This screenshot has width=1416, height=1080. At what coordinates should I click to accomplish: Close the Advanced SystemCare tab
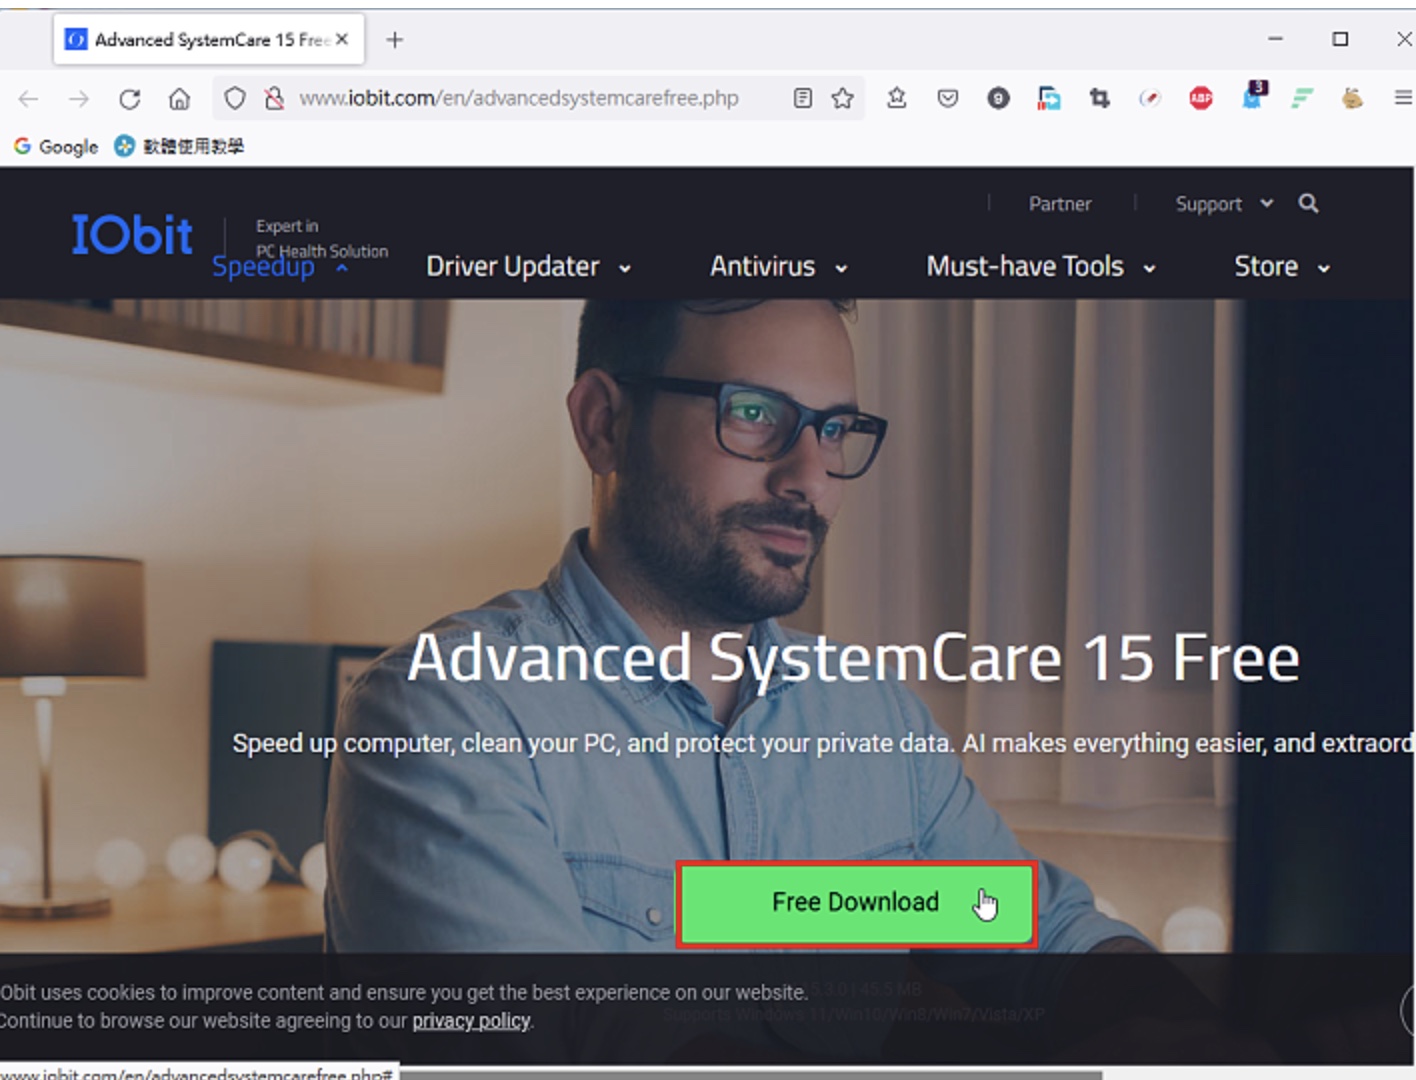[x=342, y=39]
